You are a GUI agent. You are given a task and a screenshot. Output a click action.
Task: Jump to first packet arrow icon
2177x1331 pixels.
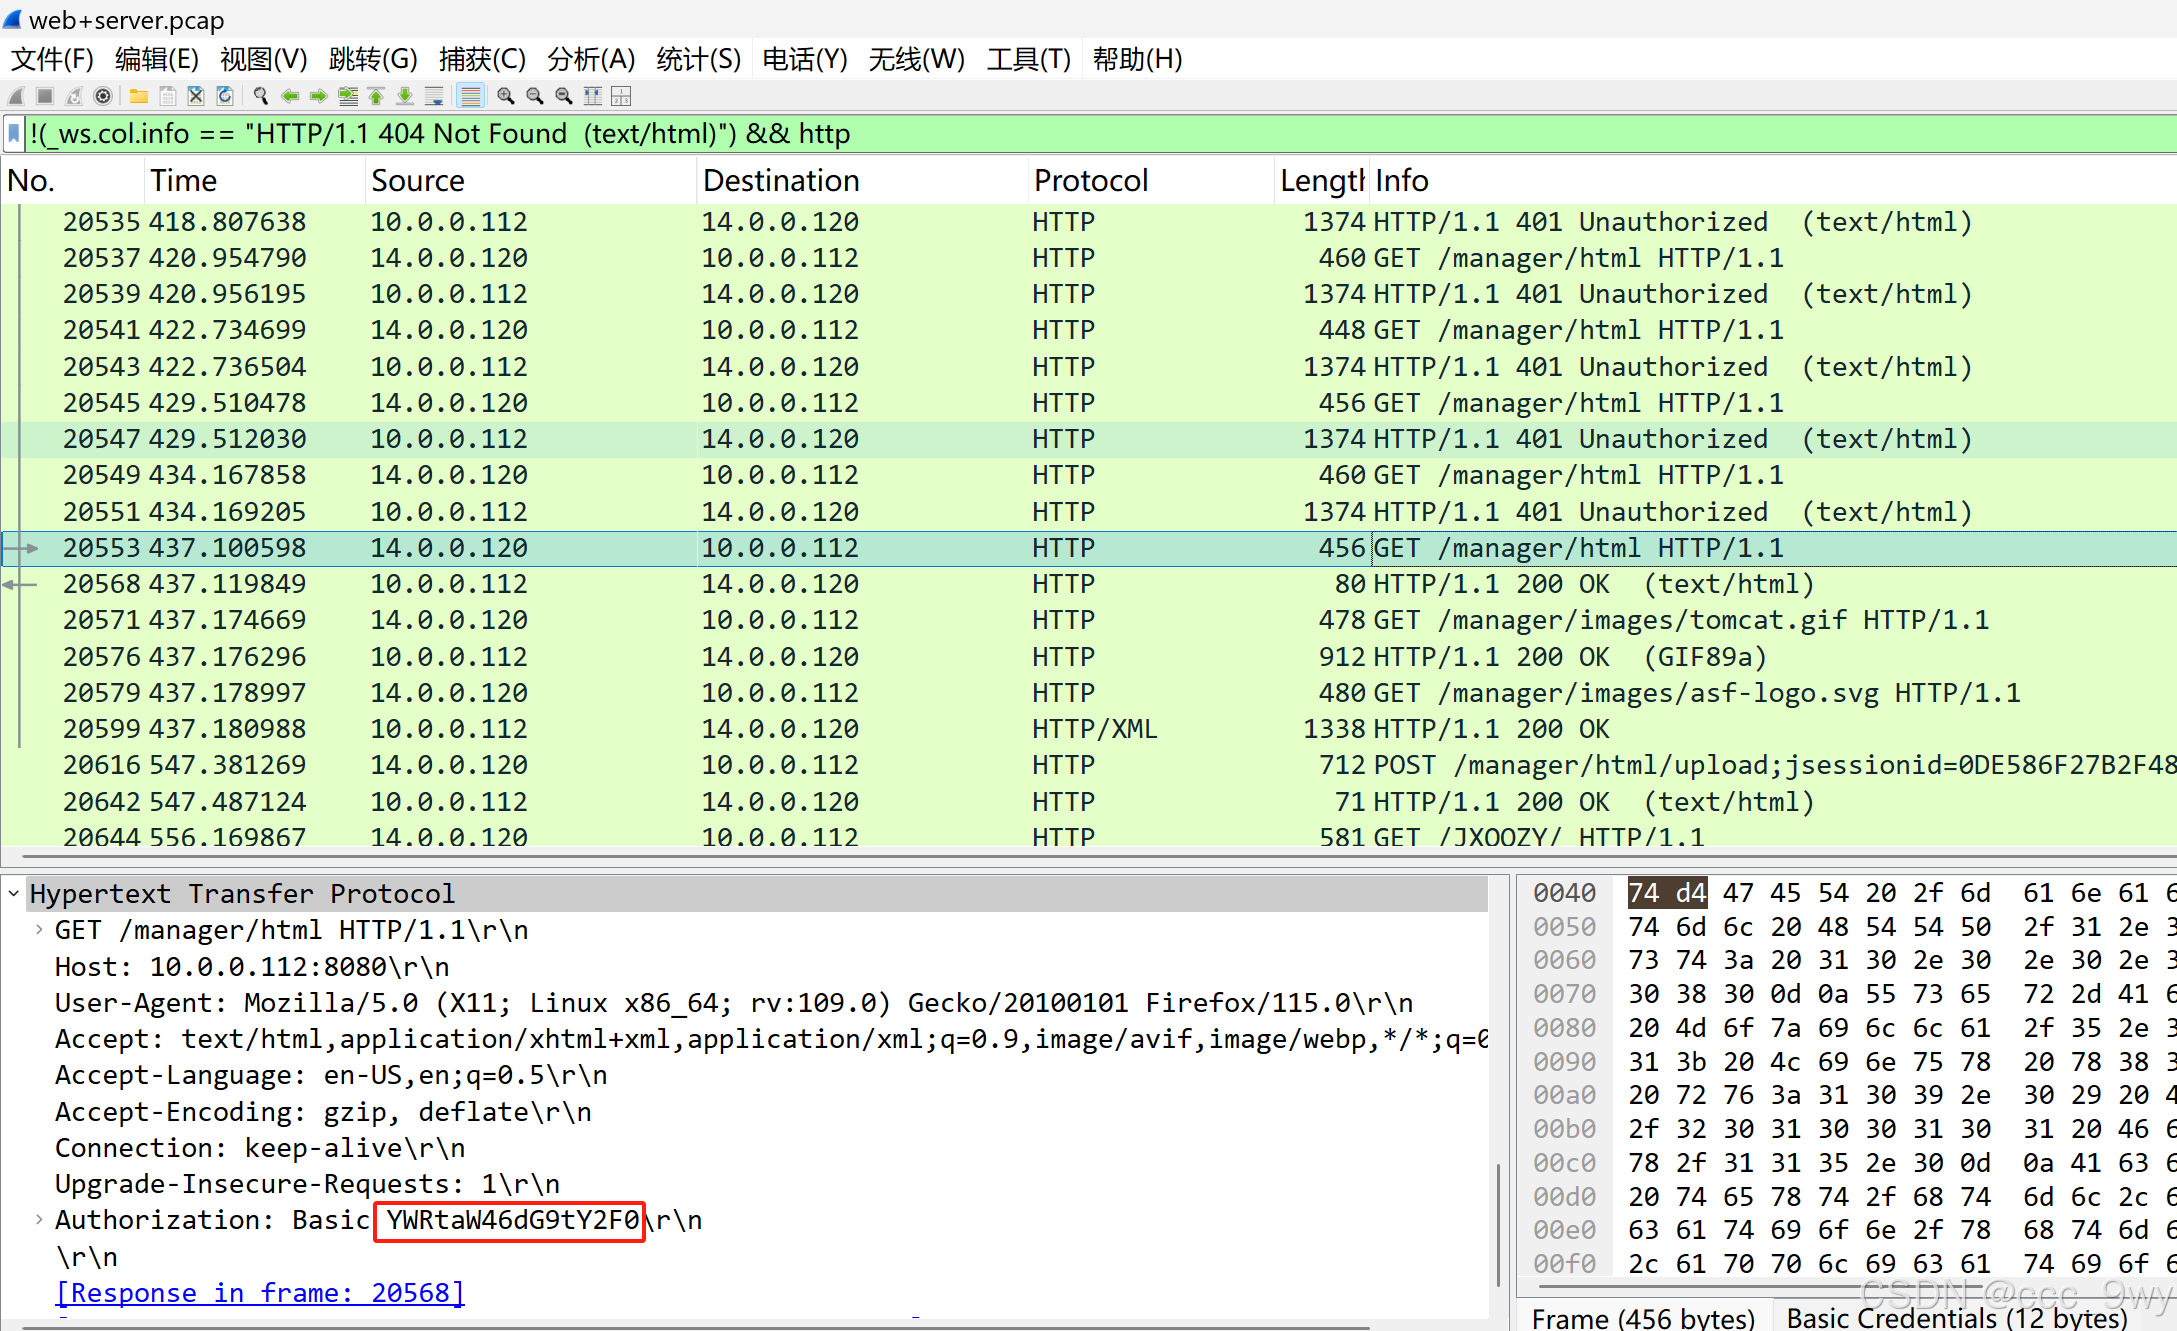pos(376,96)
